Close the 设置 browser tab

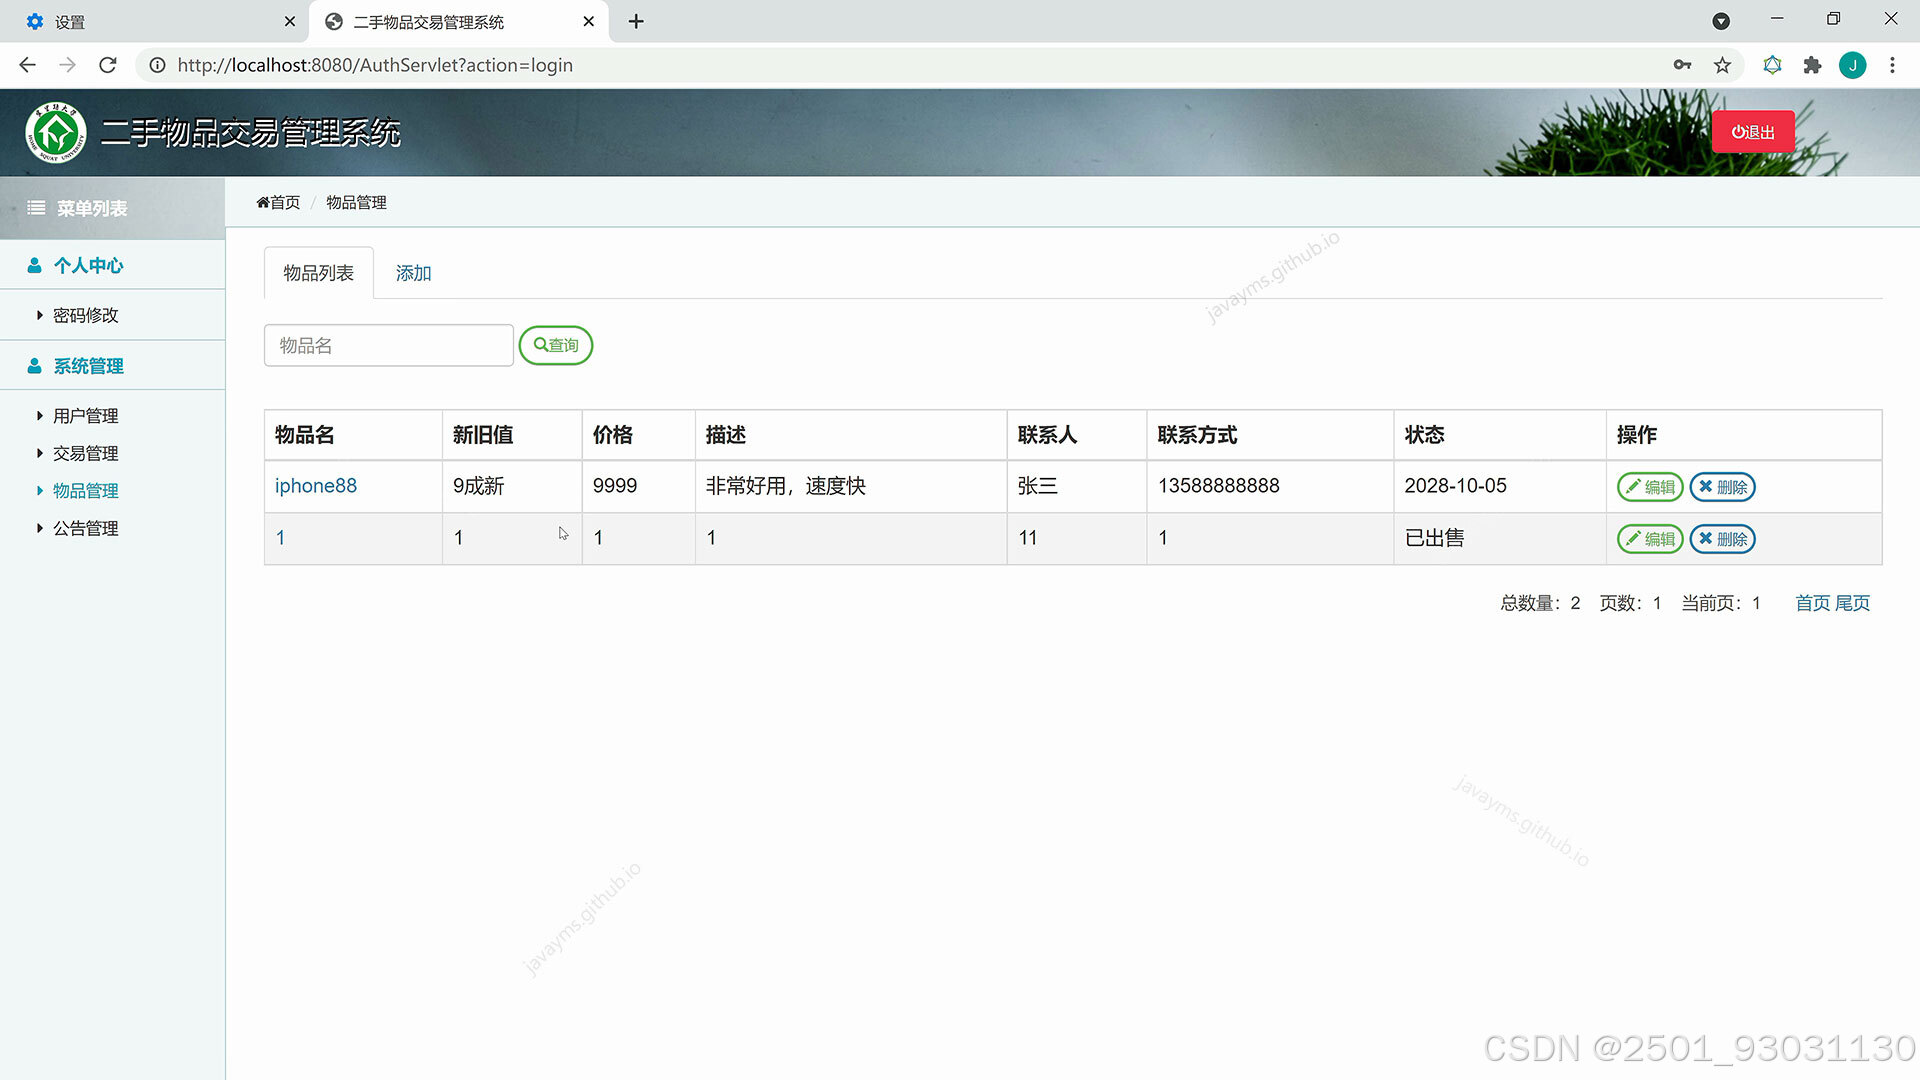click(x=290, y=21)
